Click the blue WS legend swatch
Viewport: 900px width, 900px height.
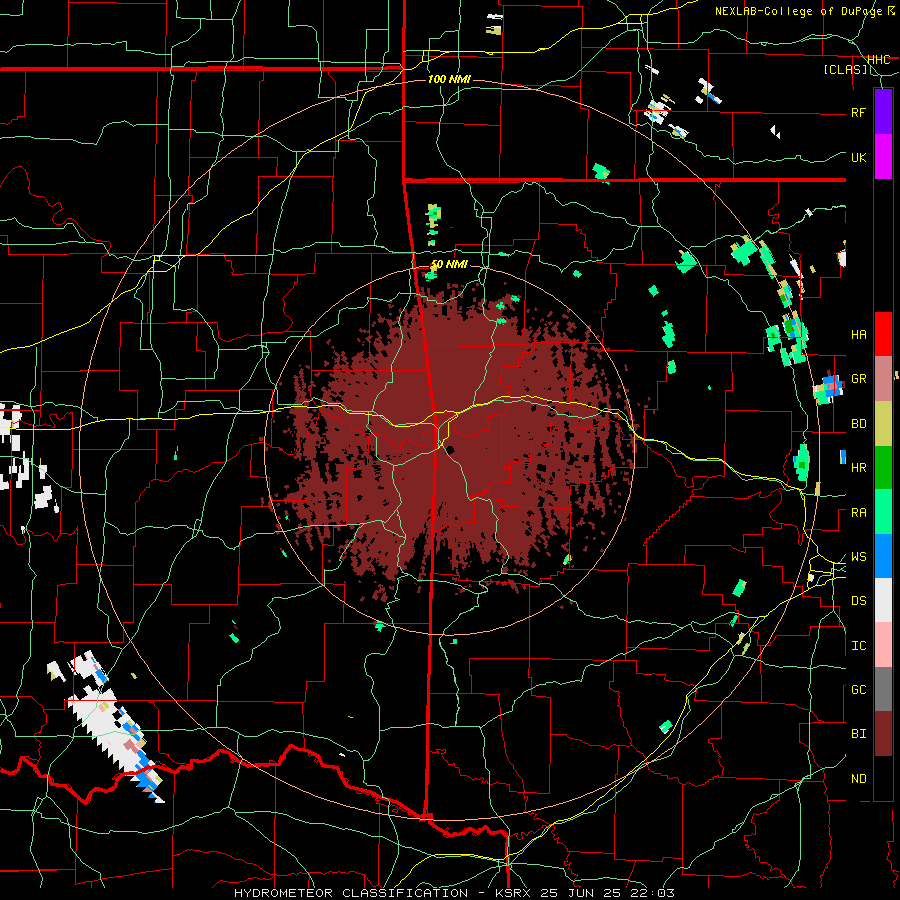pyautogui.click(x=883, y=556)
